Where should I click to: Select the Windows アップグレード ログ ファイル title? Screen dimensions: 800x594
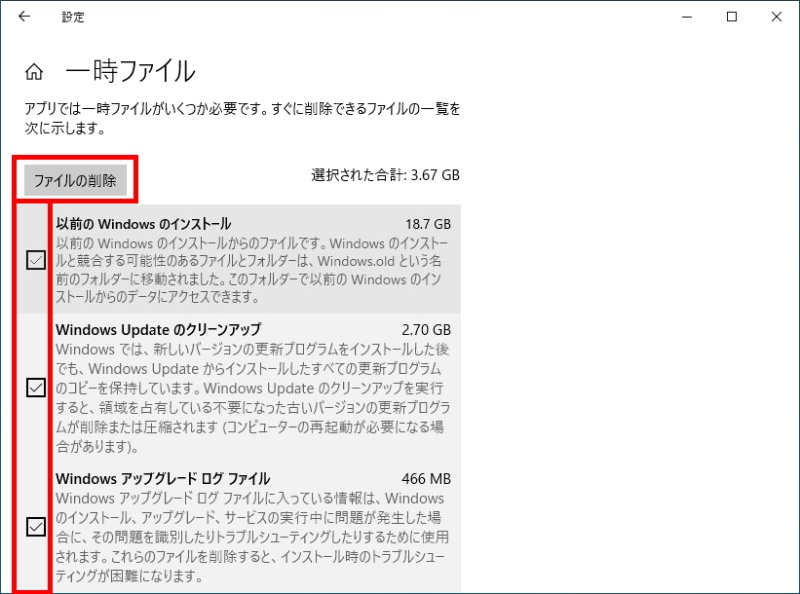[x=163, y=478]
